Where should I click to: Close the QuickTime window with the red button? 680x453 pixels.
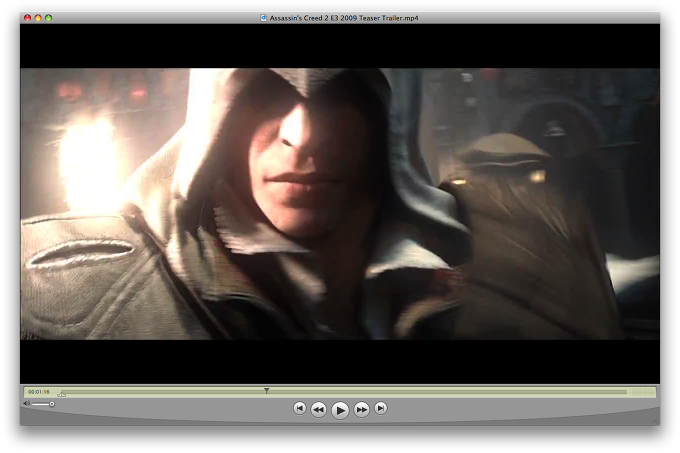pos(27,18)
